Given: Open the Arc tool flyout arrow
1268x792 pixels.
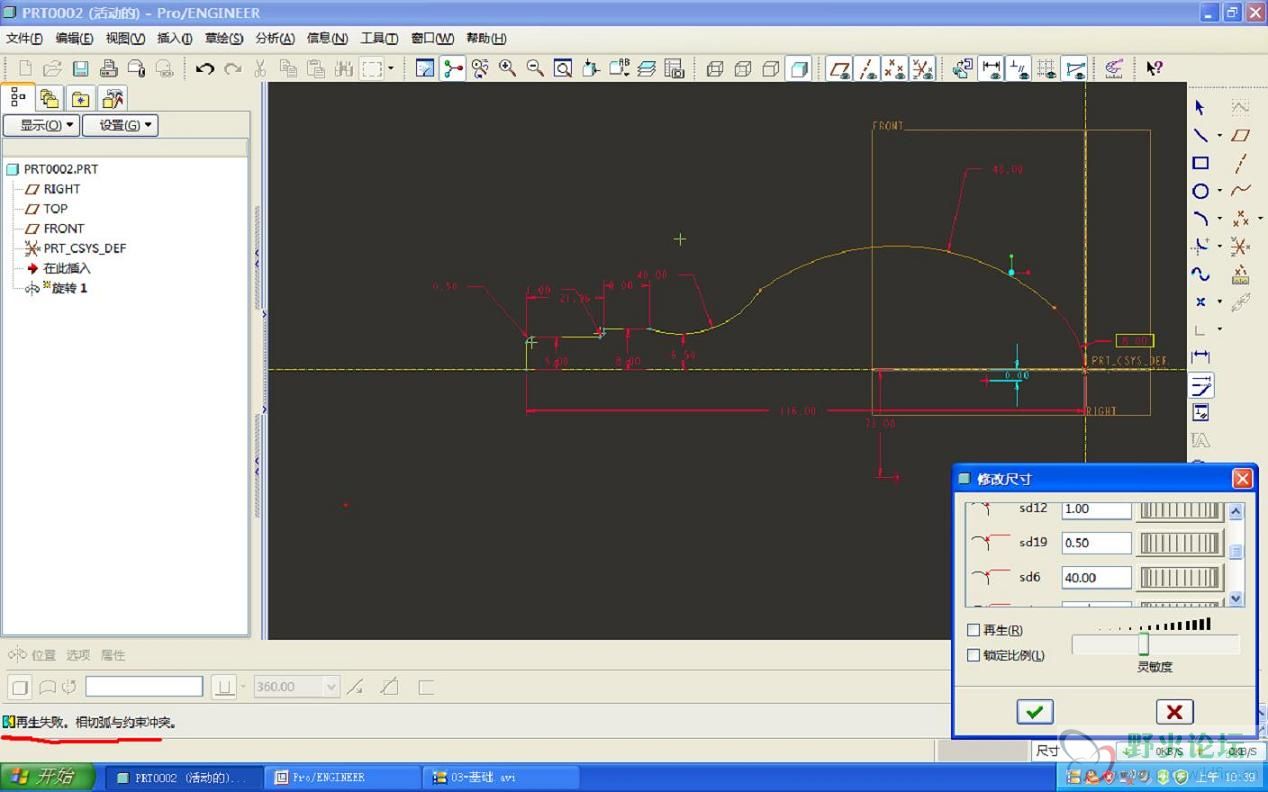Looking at the screenshot, I should coord(1219,219).
